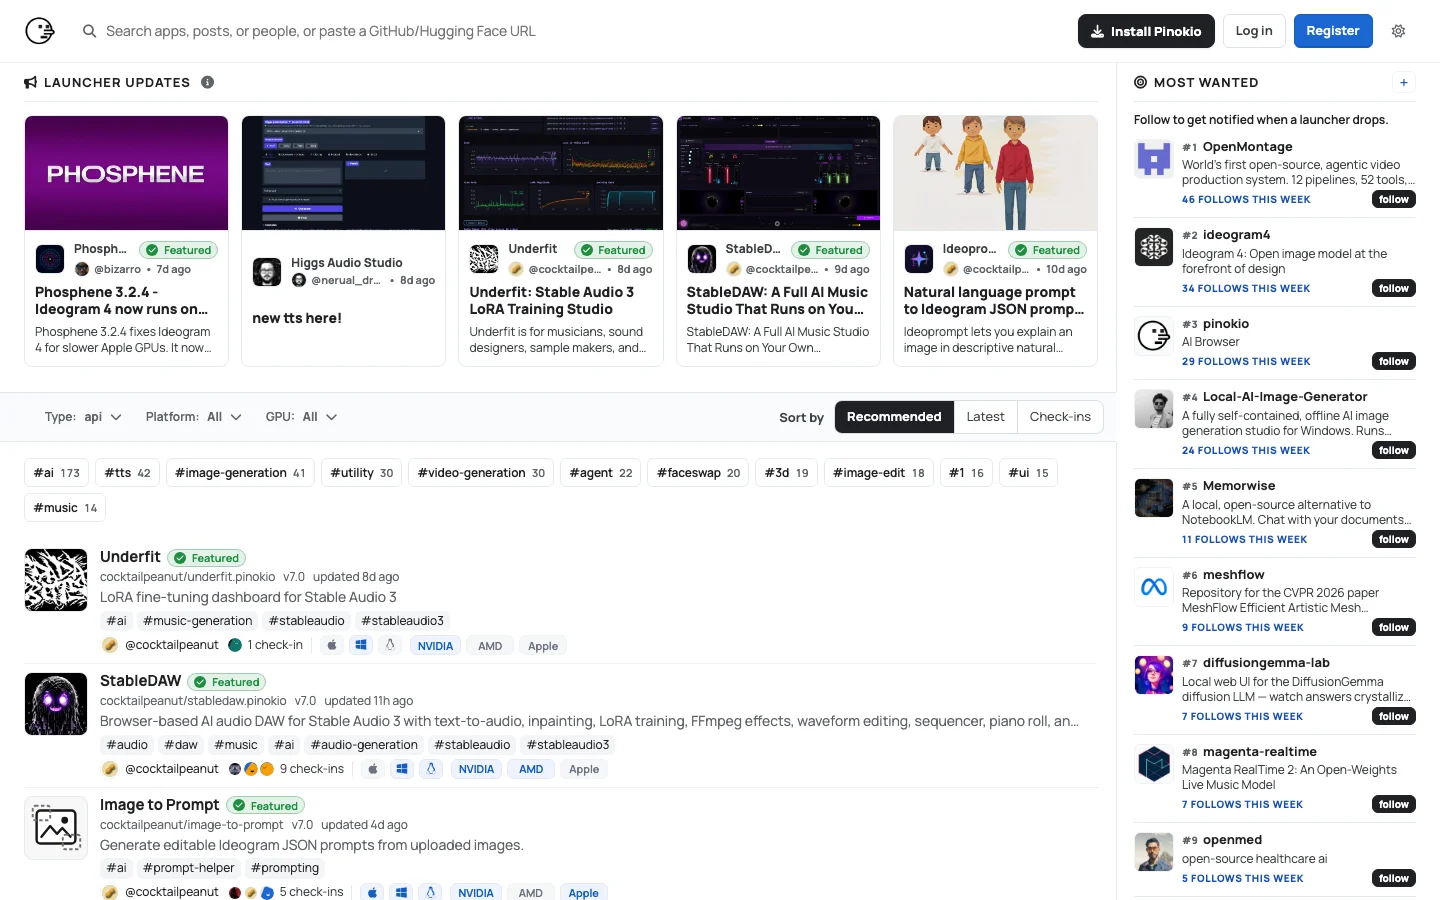Image resolution: width=1440 pixels, height=900 pixels.
Task: Open the Type: api dropdown
Action: 83,417
